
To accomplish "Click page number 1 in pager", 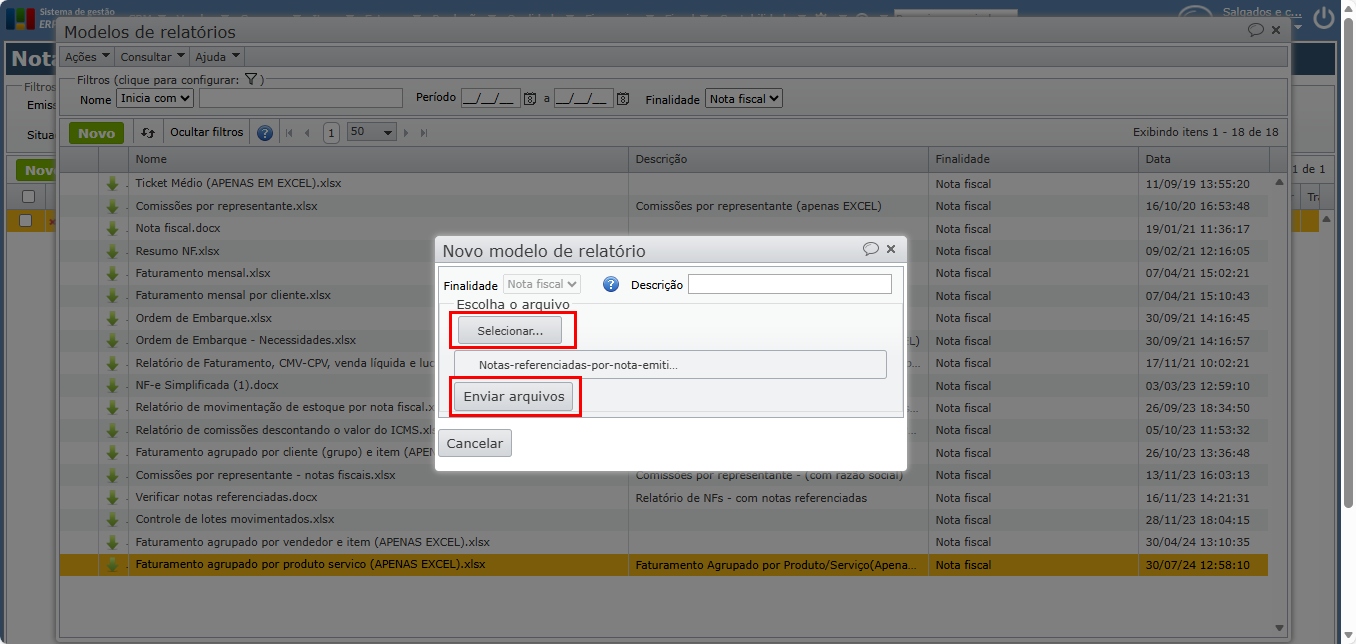I will (331, 132).
